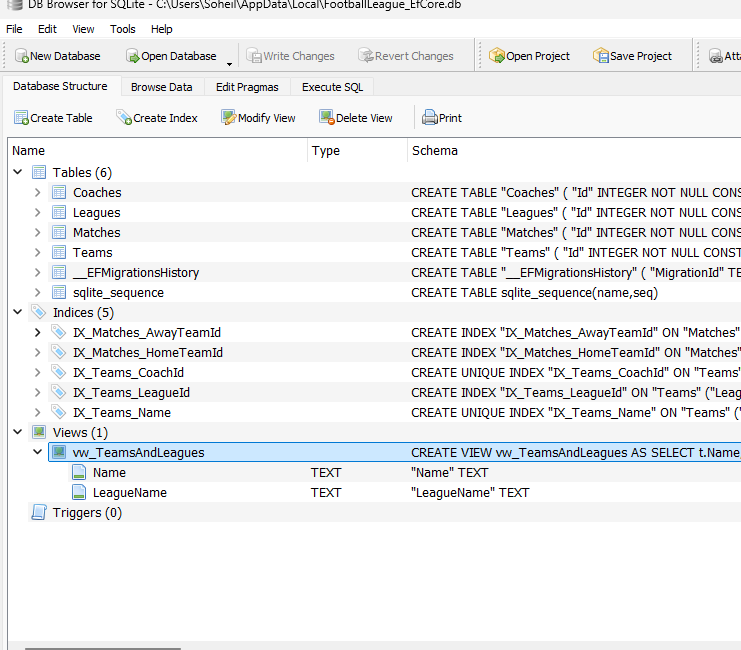Open the Tools menu
The image size is (741, 650).
pos(123,29)
